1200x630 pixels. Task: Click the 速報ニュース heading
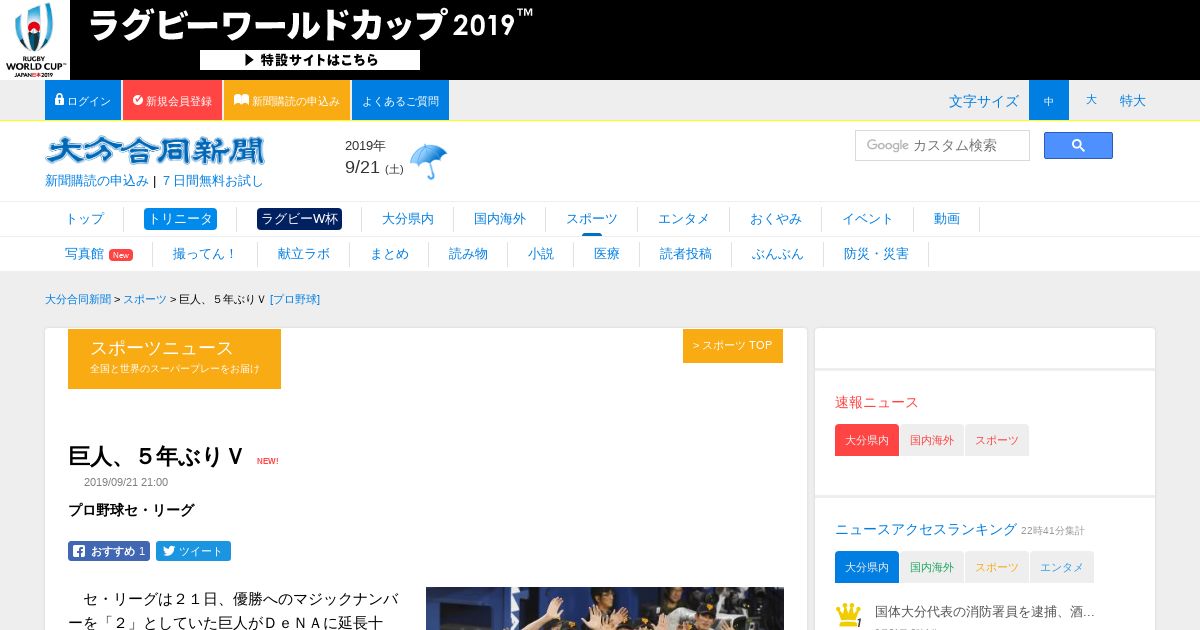[x=877, y=402]
